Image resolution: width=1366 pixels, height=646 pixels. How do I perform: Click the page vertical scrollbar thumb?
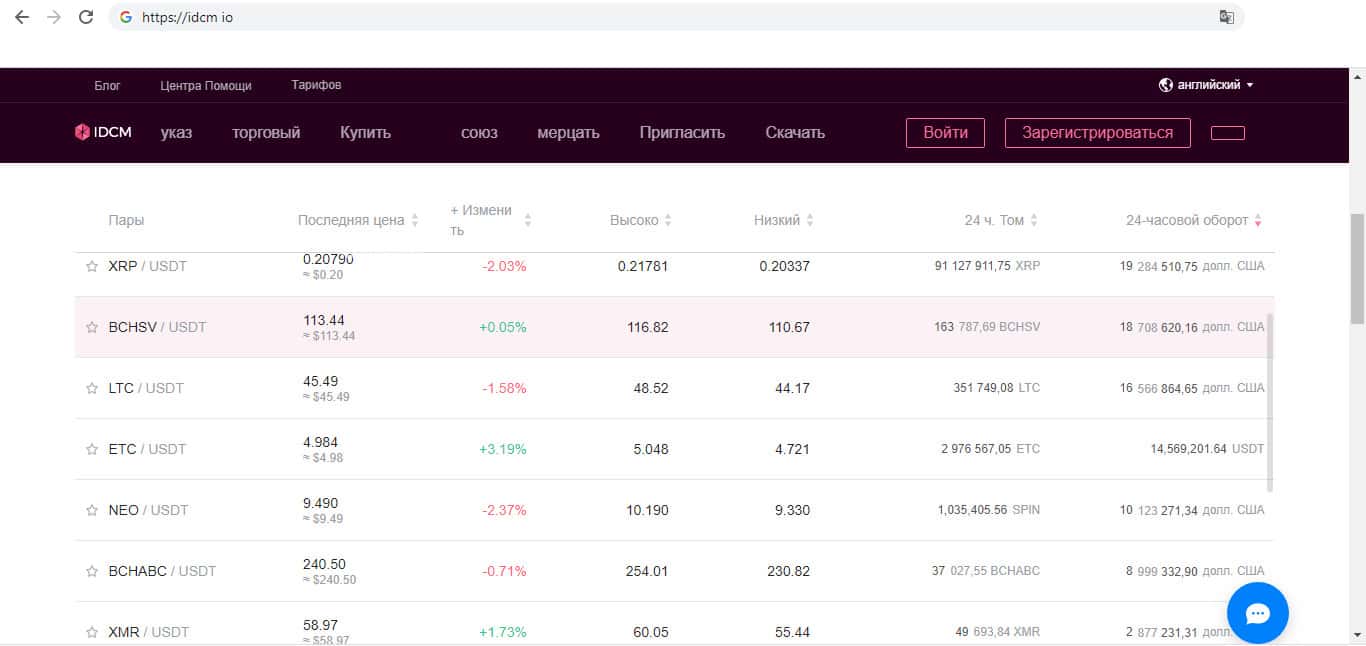(x=1357, y=268)
